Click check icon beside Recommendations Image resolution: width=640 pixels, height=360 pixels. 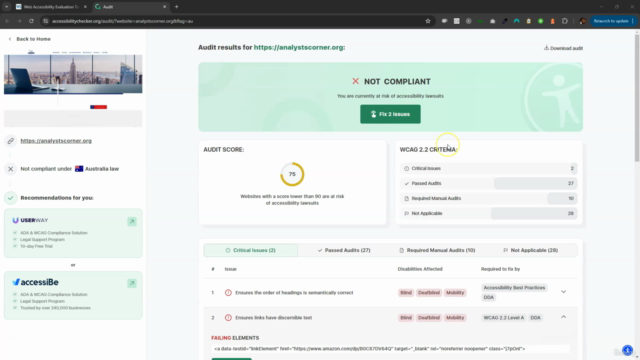click(x=11, y=198)
